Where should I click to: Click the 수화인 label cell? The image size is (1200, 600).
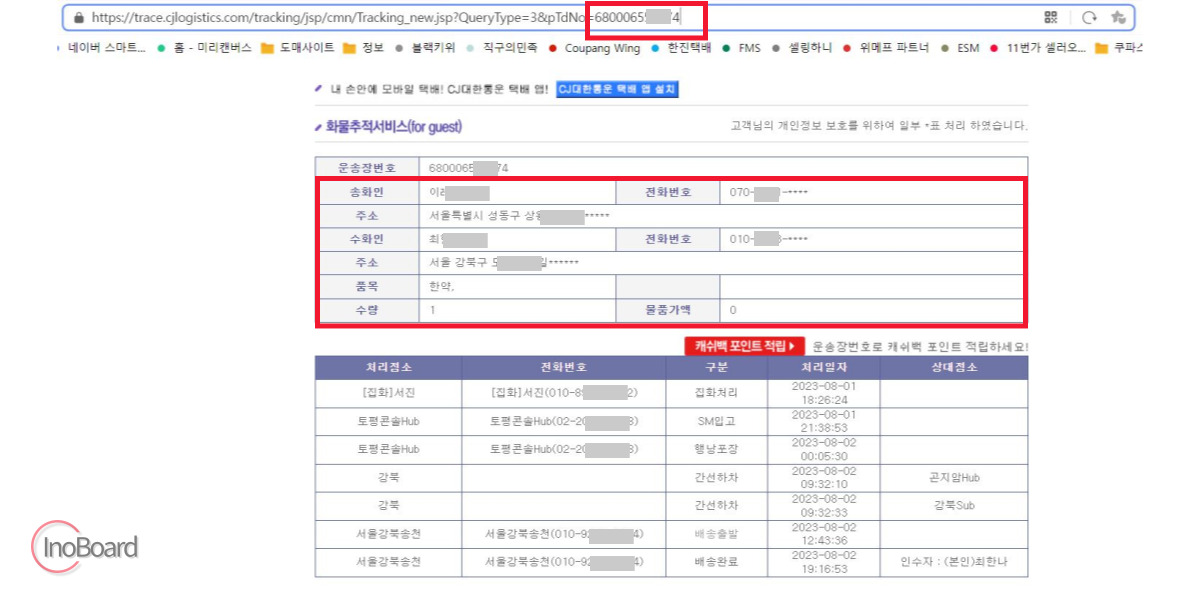[x=367, y=239]
